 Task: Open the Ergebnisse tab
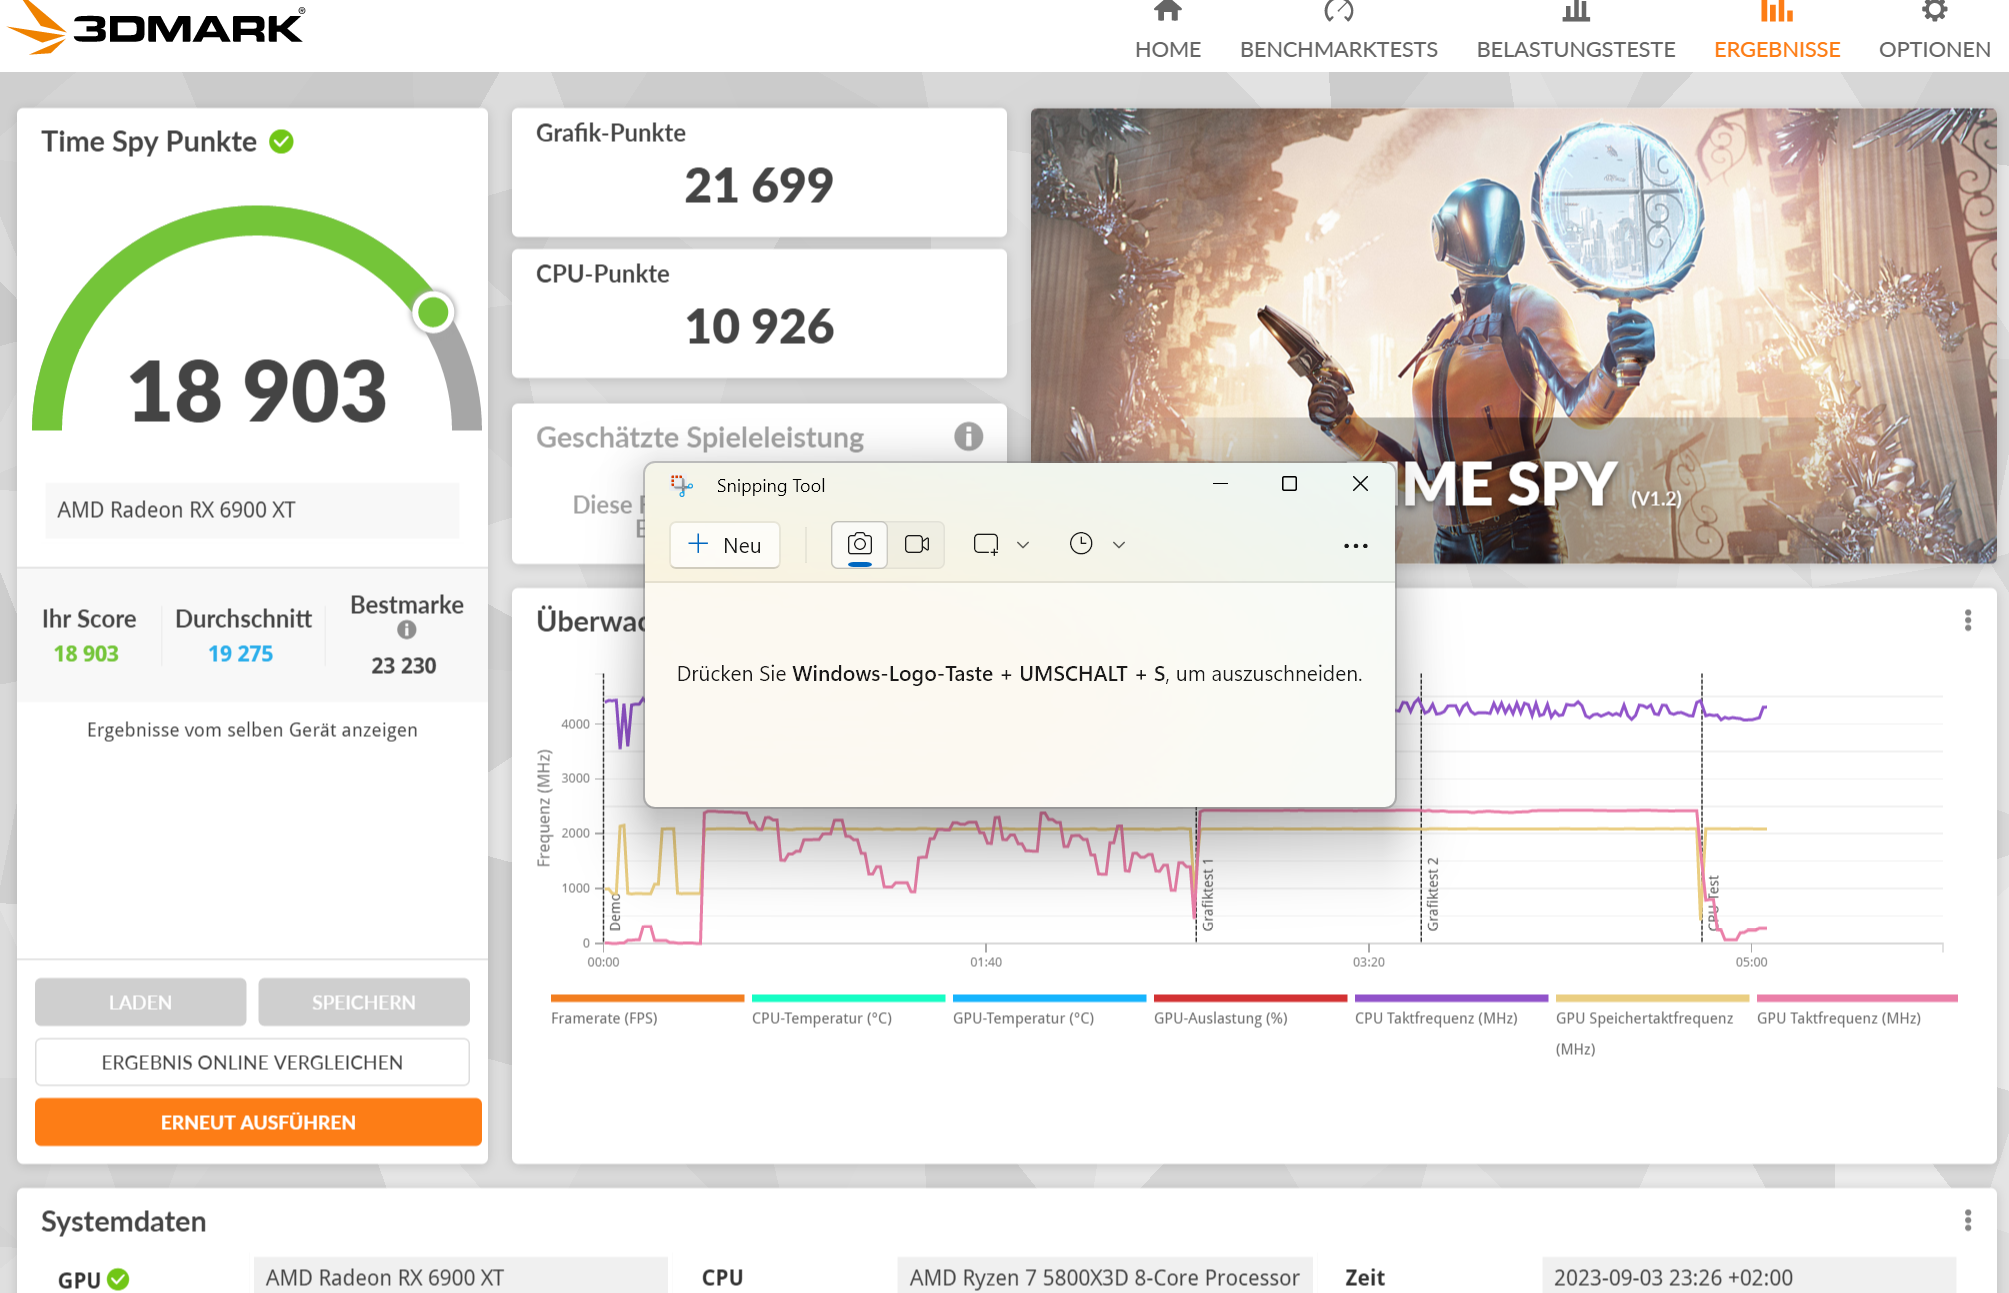pyautogui.click(x=1776, y=49)
